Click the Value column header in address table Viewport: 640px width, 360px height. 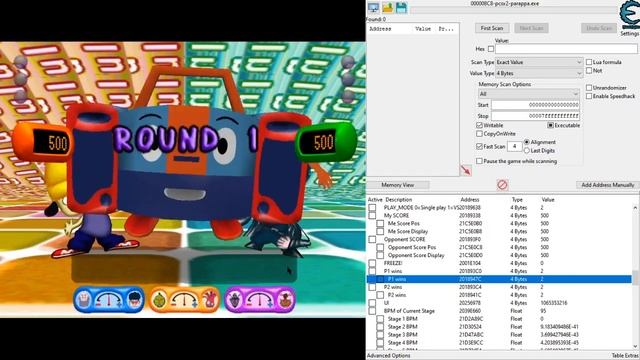click(548, 200)
